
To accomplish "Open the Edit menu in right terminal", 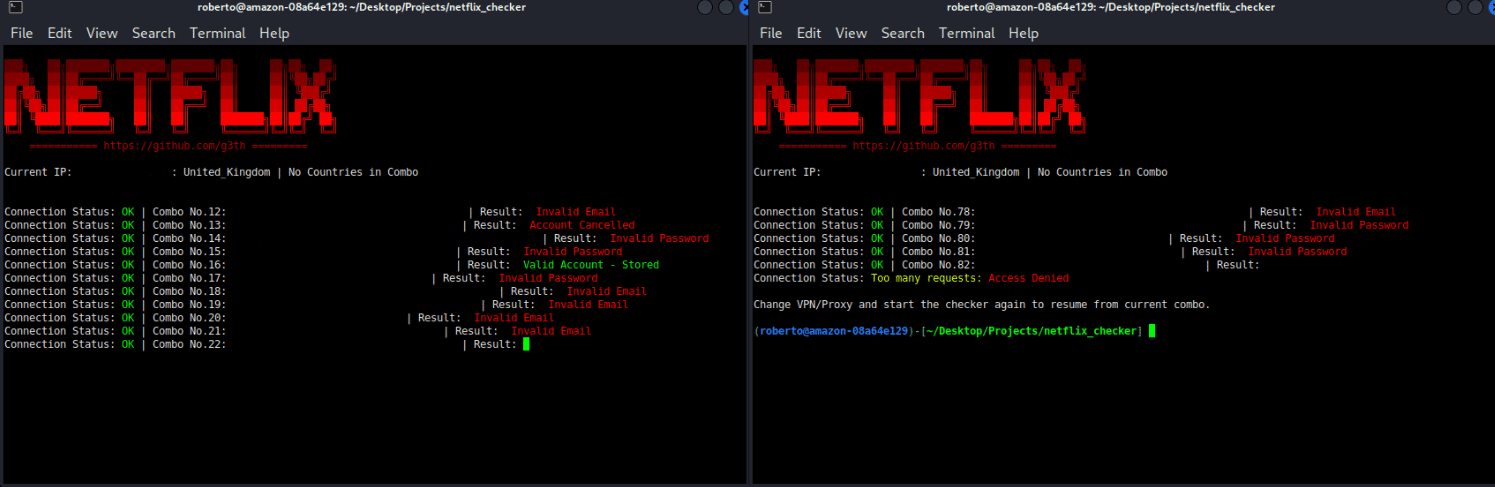I will pyautogui.click(x=809, y=33).
